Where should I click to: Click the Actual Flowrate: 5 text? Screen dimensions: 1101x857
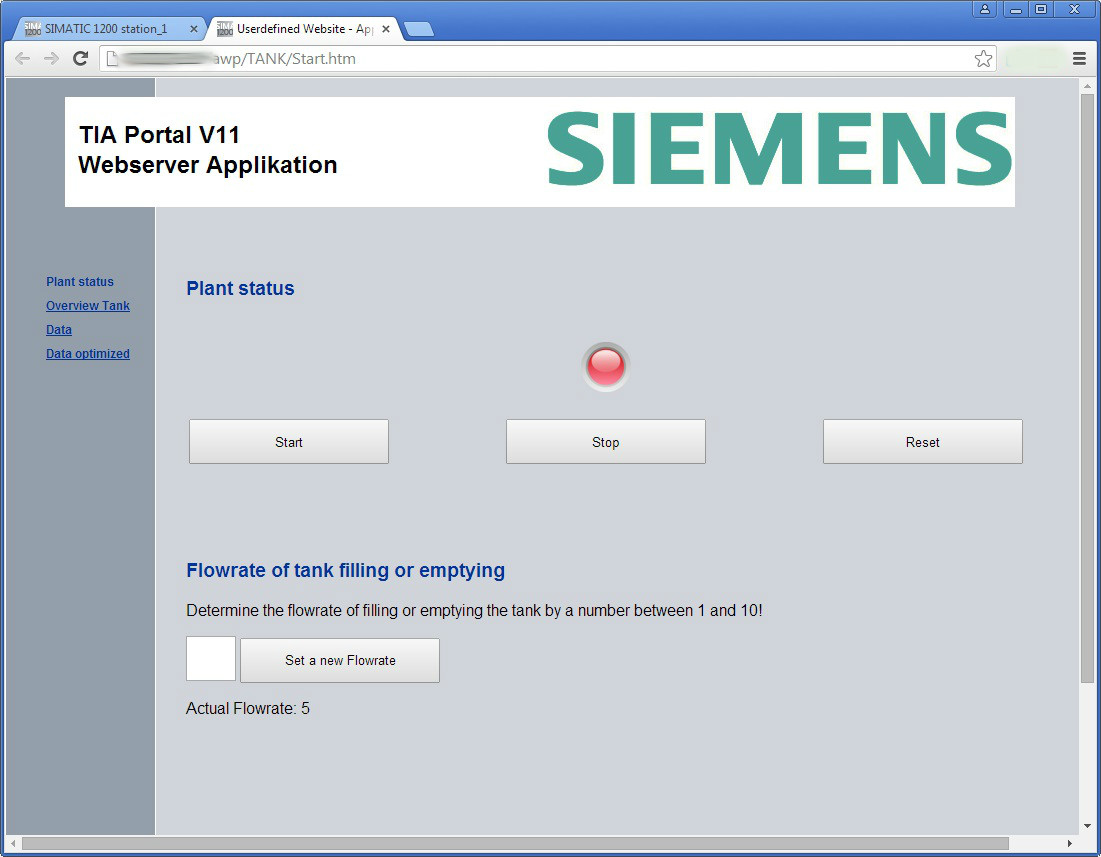[248, 708]
